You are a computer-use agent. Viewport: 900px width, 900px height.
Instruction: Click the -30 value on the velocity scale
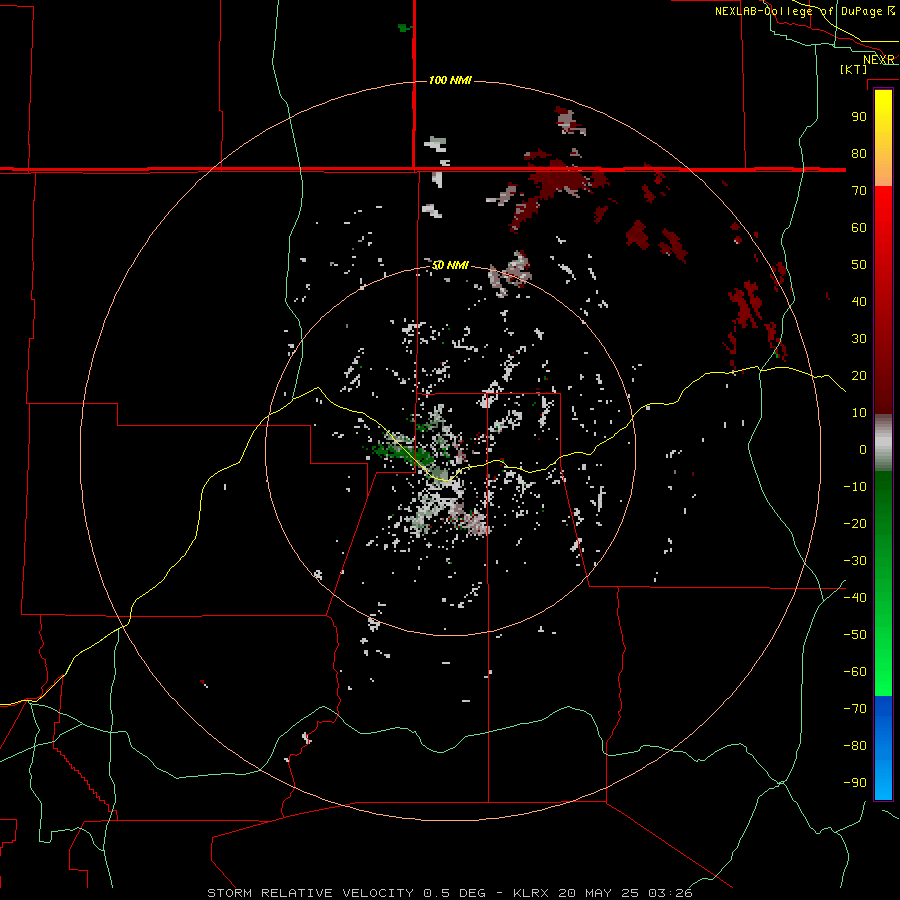855,561
